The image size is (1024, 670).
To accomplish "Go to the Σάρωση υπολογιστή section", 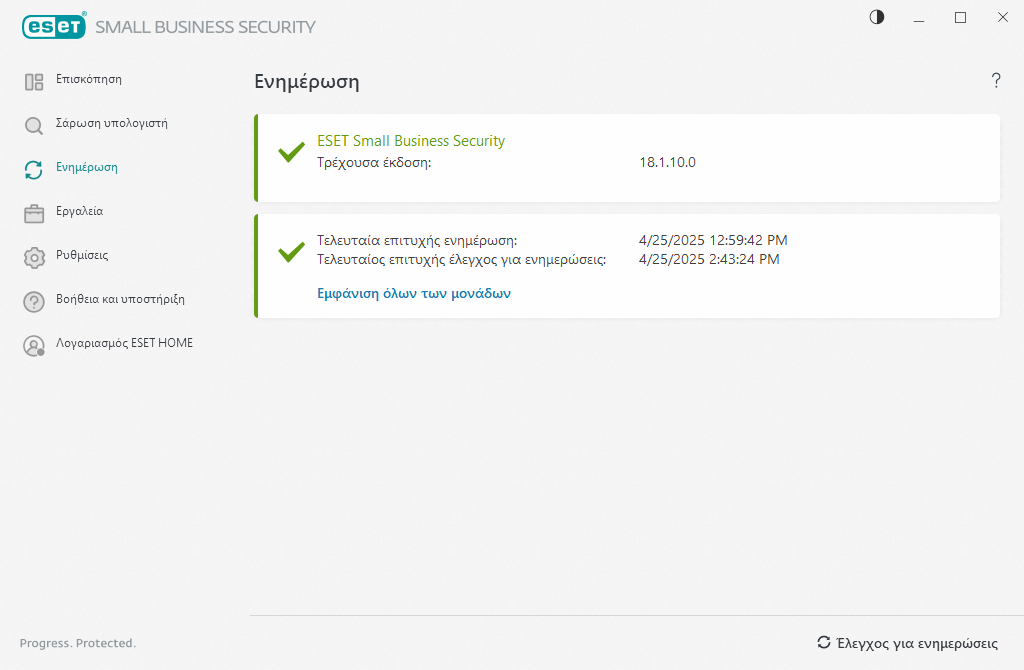I will click(x=111, y=123).
